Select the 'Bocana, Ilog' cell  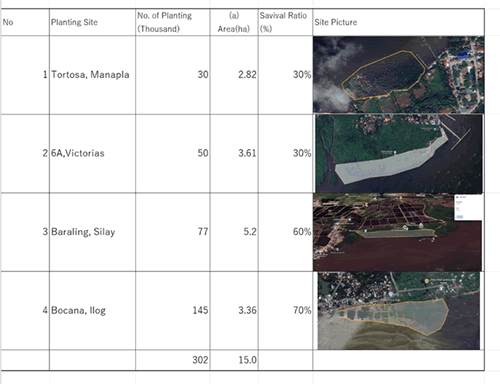(x=92, y=310)
